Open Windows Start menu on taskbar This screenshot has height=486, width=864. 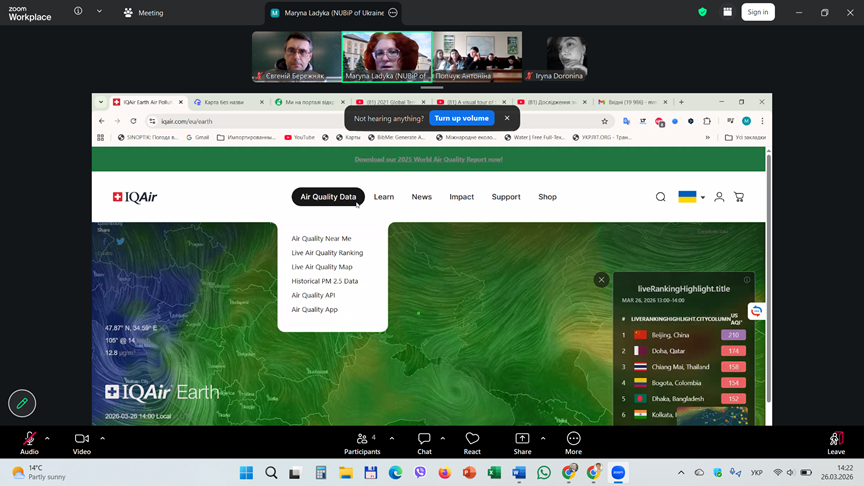[x=246, y=472]
